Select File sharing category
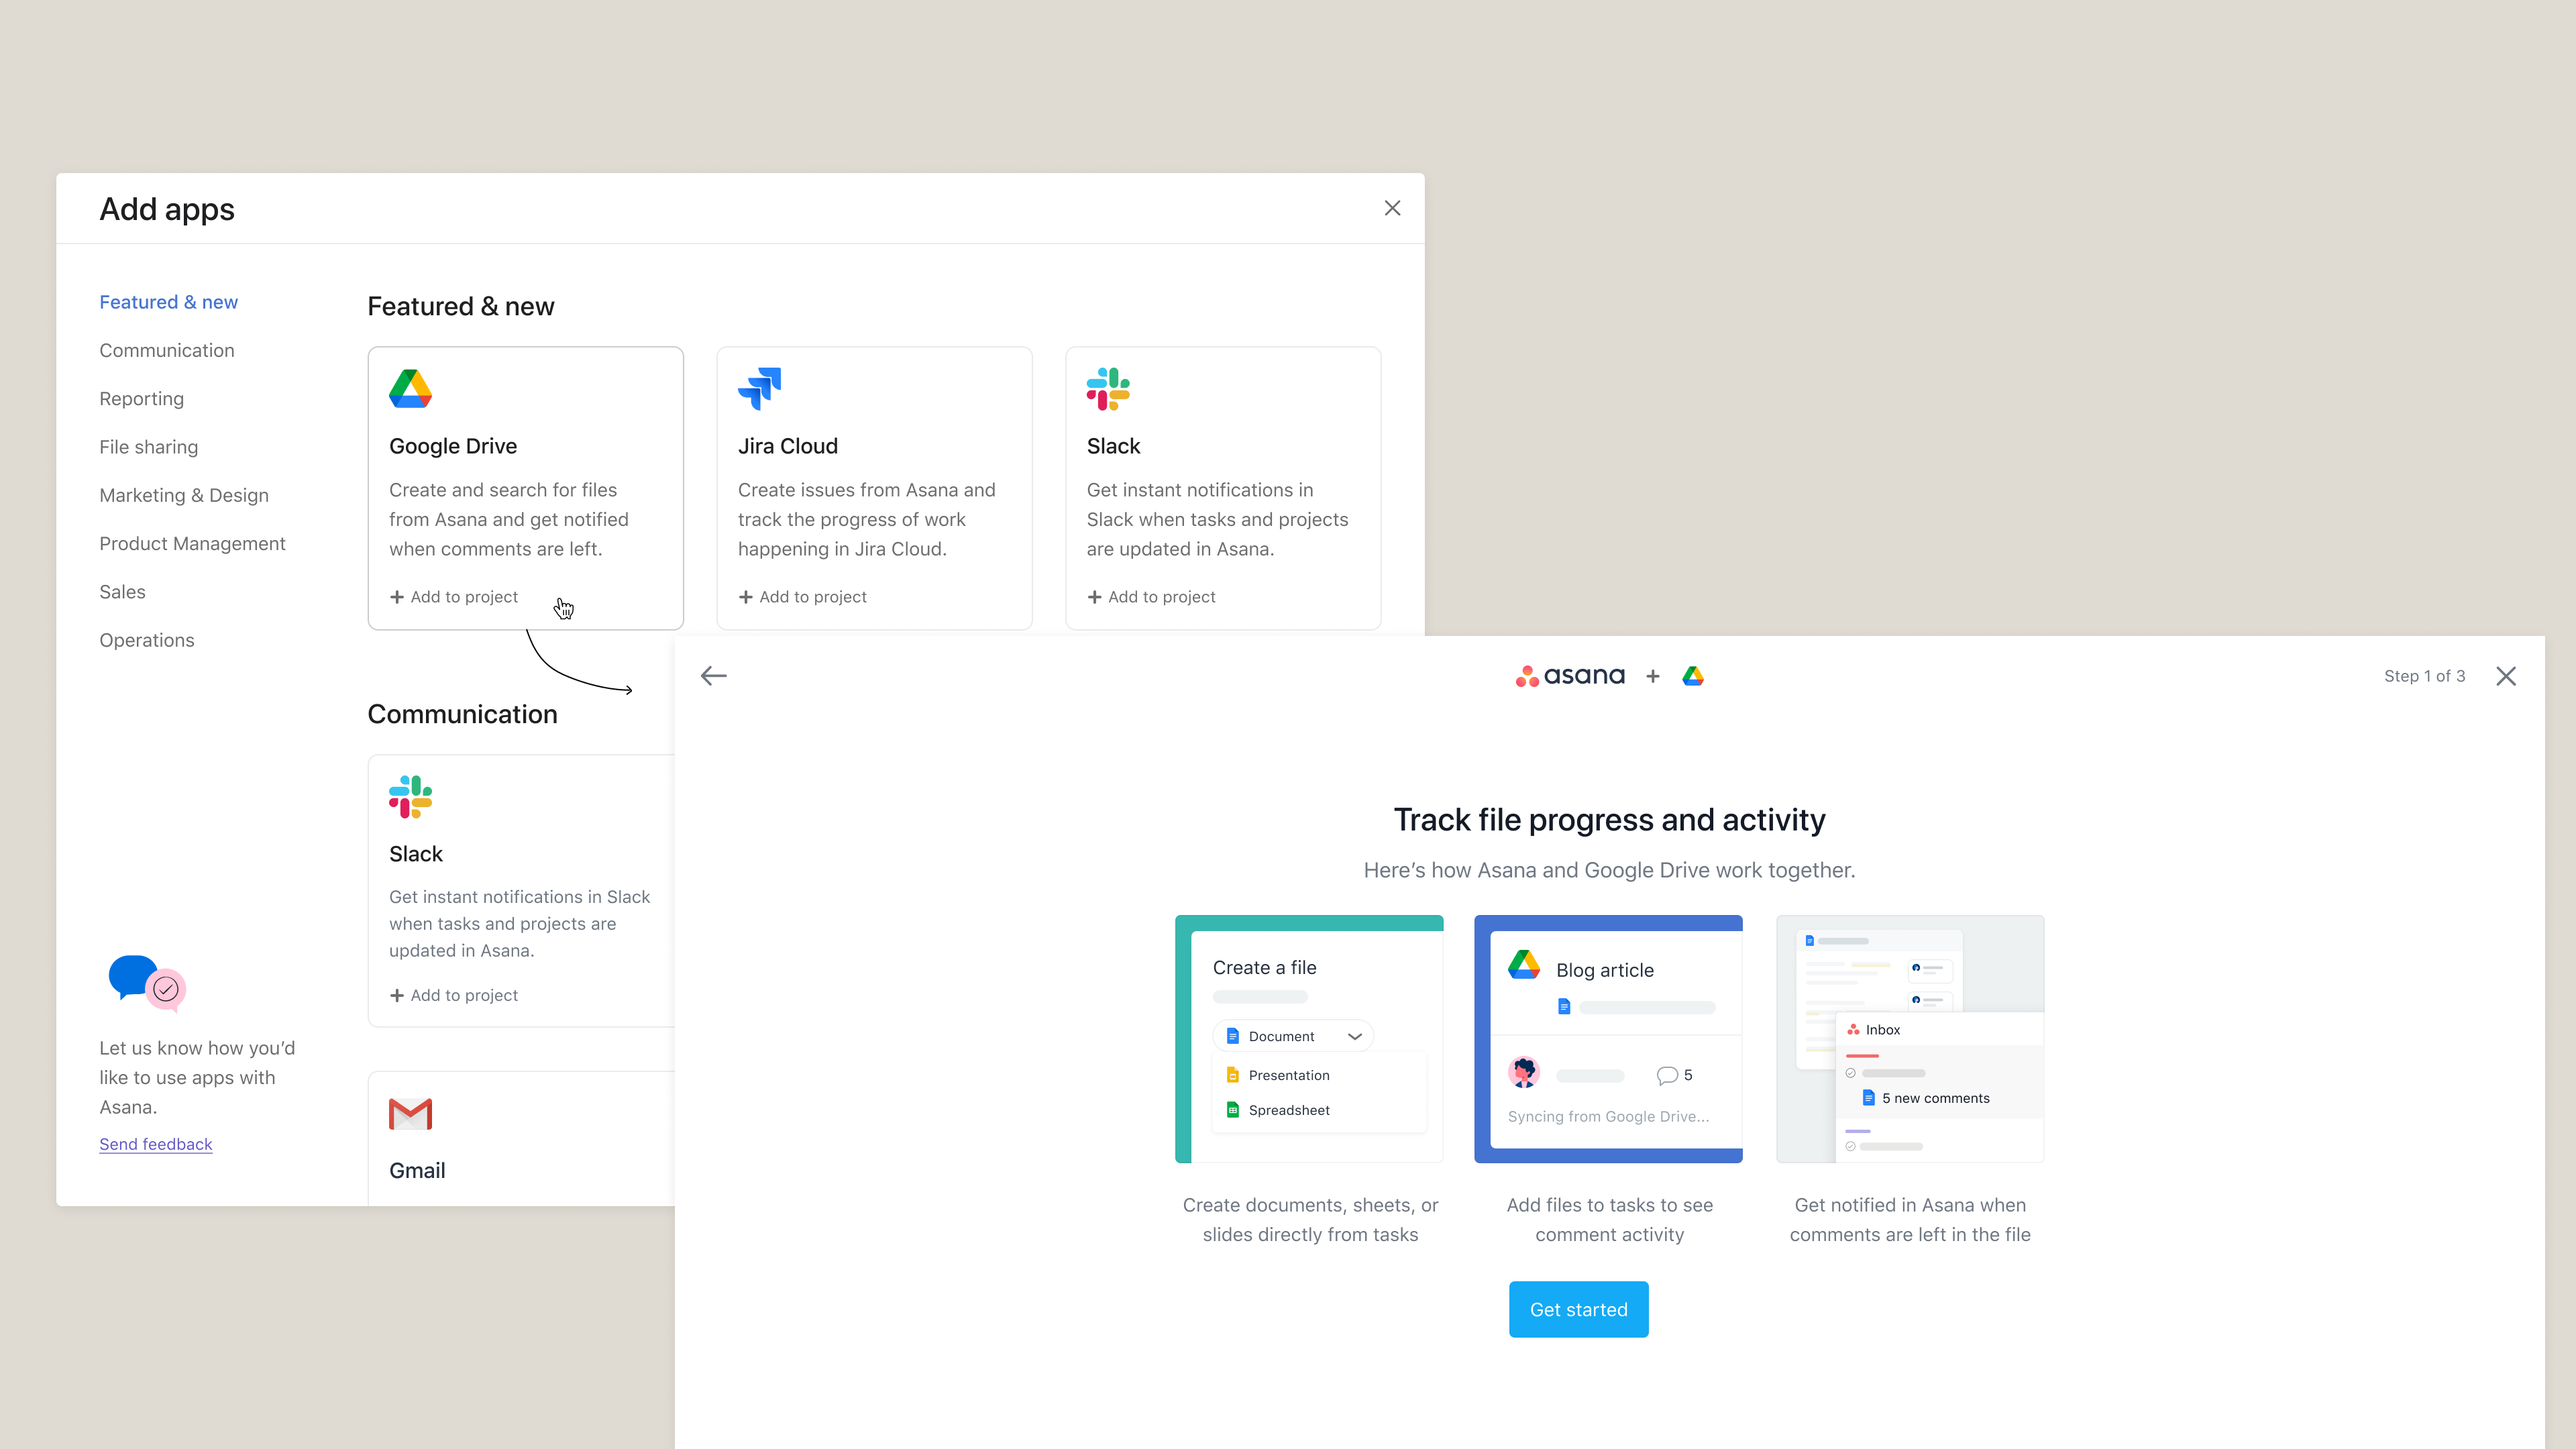The width and height of the screenshot is (2576, 1449). [149, 447]
